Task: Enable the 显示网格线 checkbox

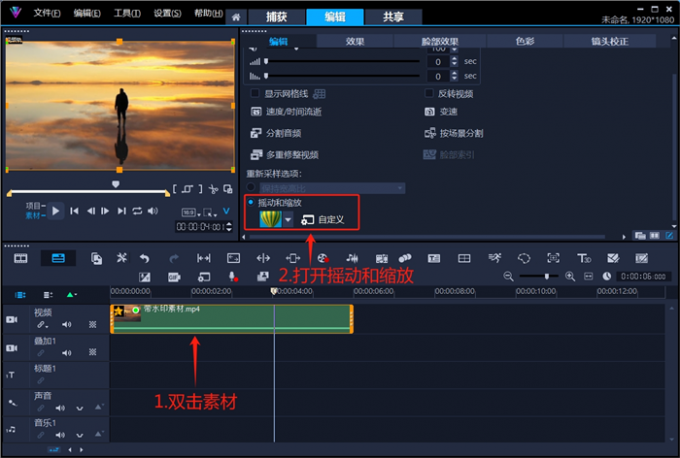Action: click(x=255, y=93)
